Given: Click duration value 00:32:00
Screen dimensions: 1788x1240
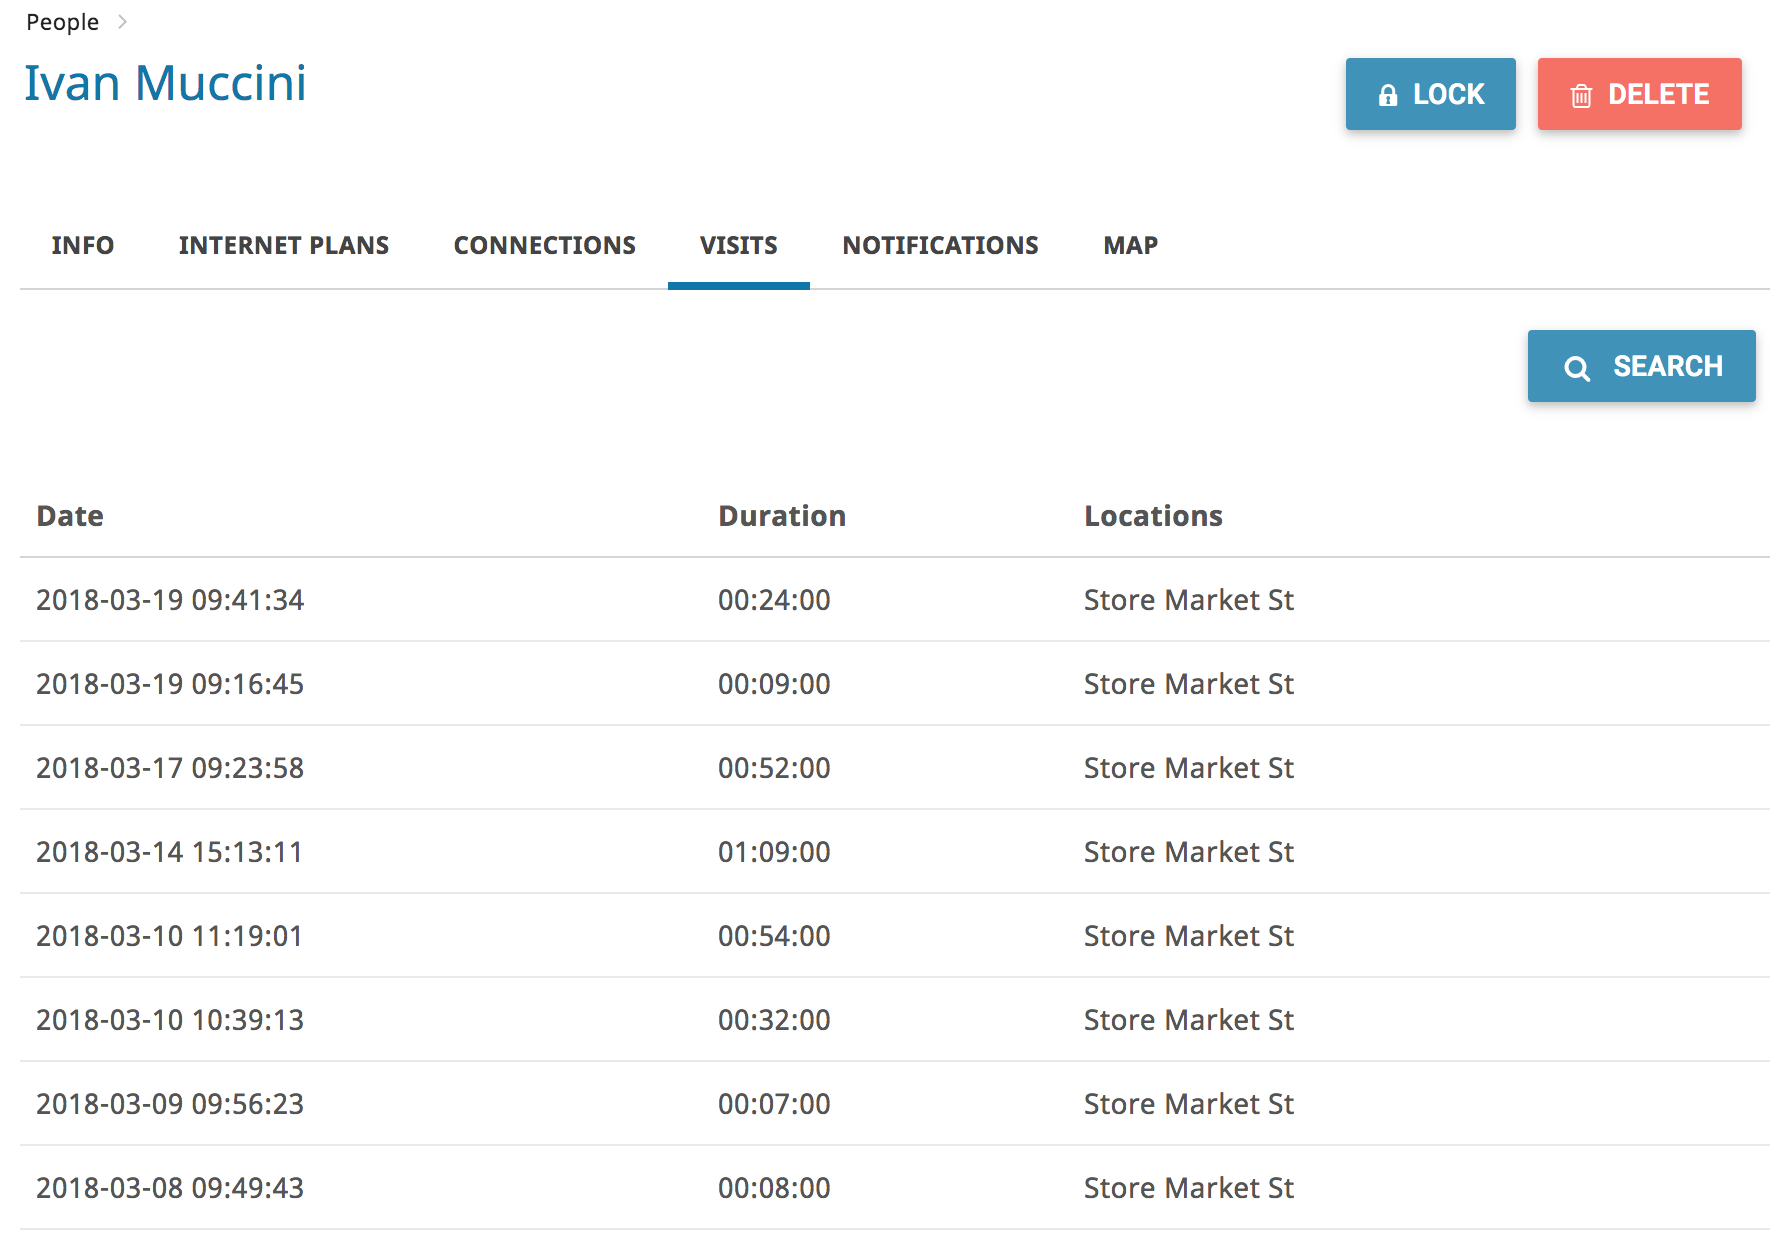Looking at the screenshot, I should coord(774,1020).
